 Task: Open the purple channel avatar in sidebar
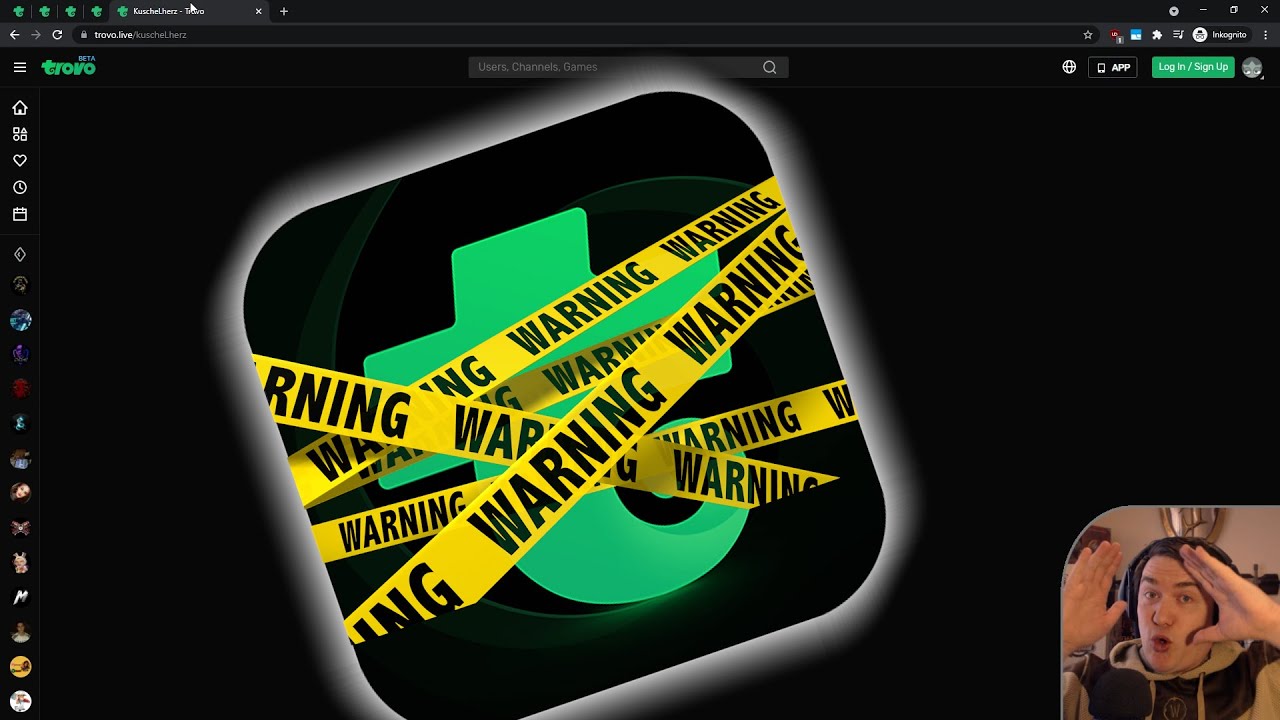point(20,354)
